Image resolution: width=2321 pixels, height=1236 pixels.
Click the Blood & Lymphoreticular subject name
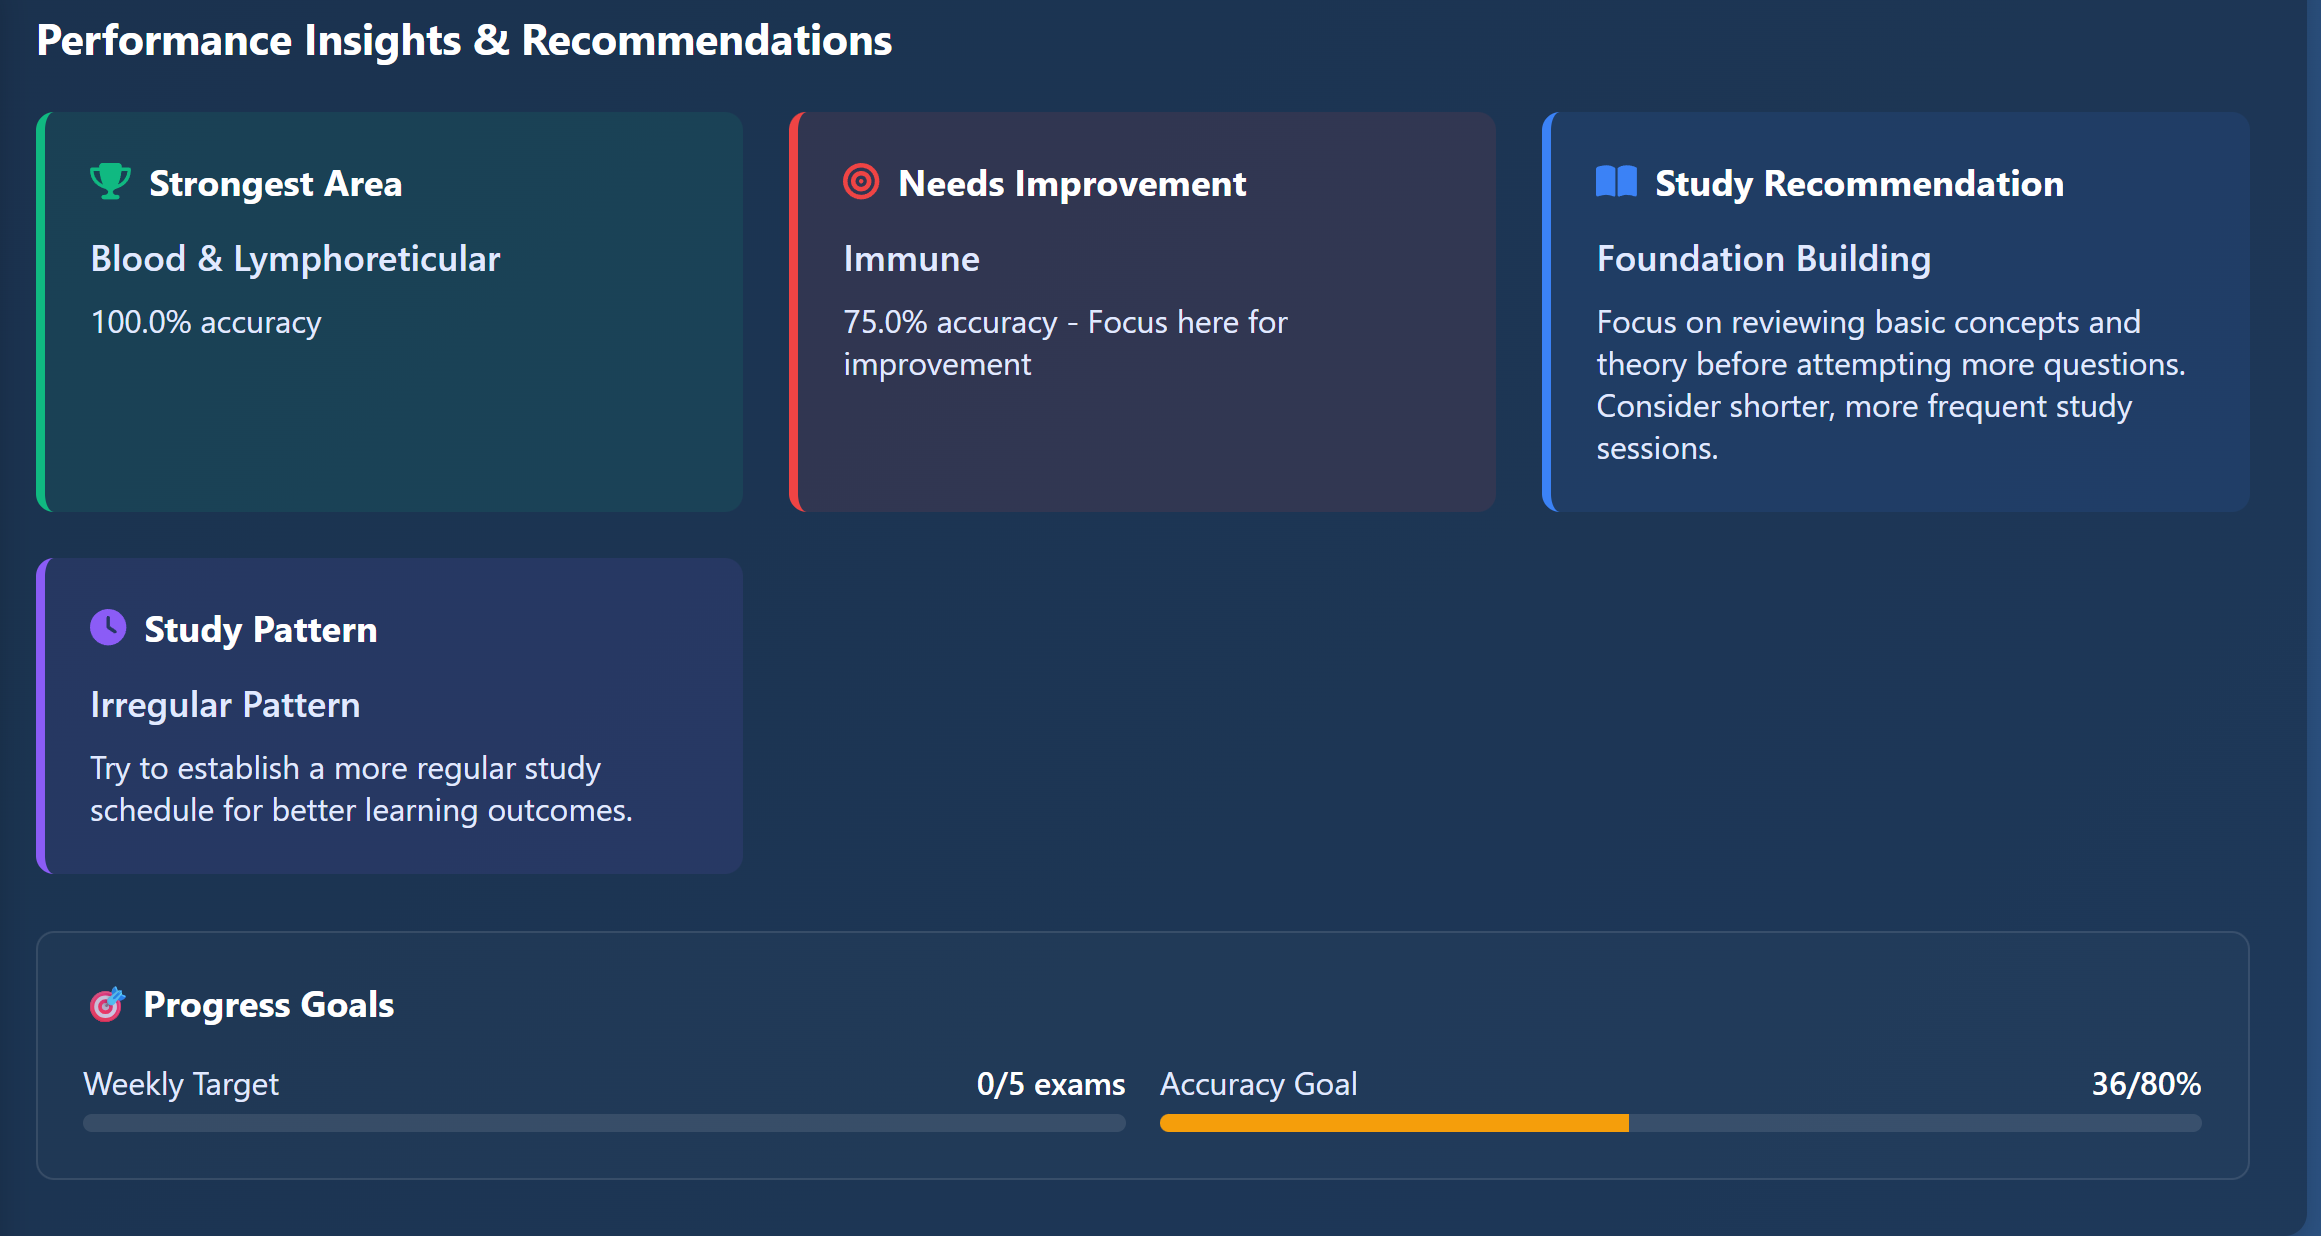pos(295,259)
